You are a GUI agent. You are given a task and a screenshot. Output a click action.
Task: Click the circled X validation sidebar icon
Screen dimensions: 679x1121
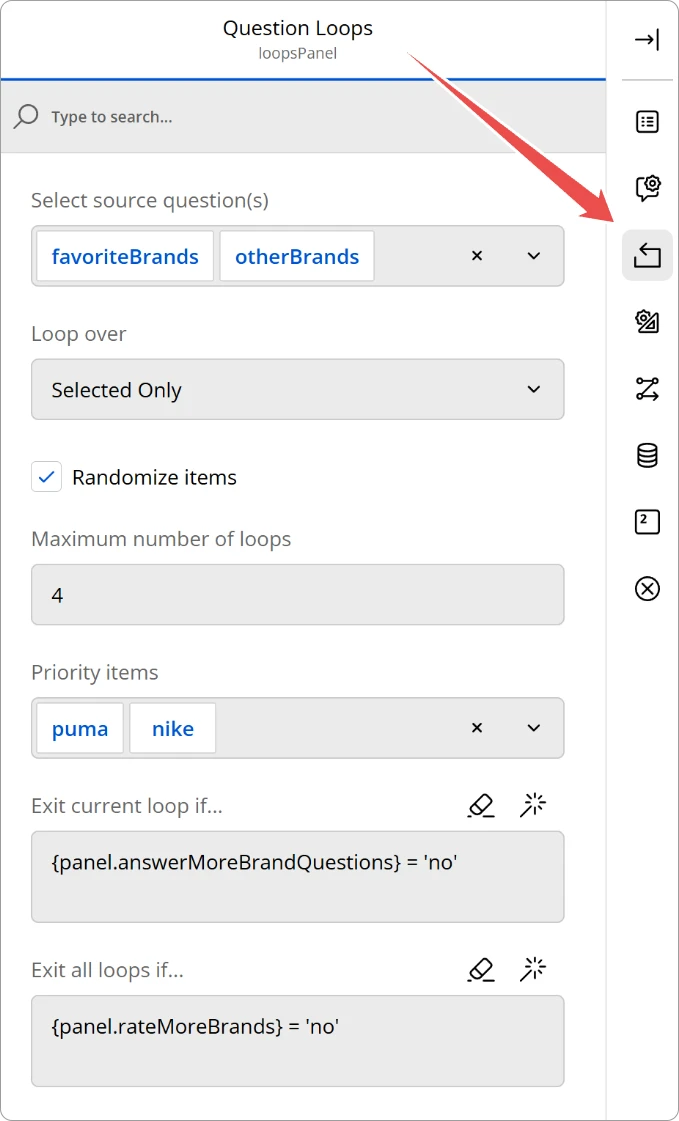(647, 588)
